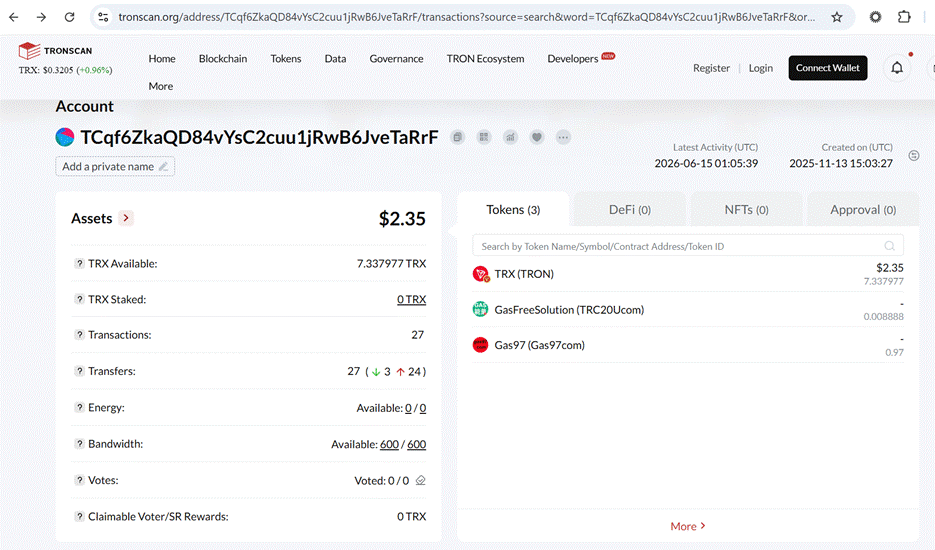This screenshot has width=935, height=550.
Task: Click Add a private name button
Action: point(115,166)
